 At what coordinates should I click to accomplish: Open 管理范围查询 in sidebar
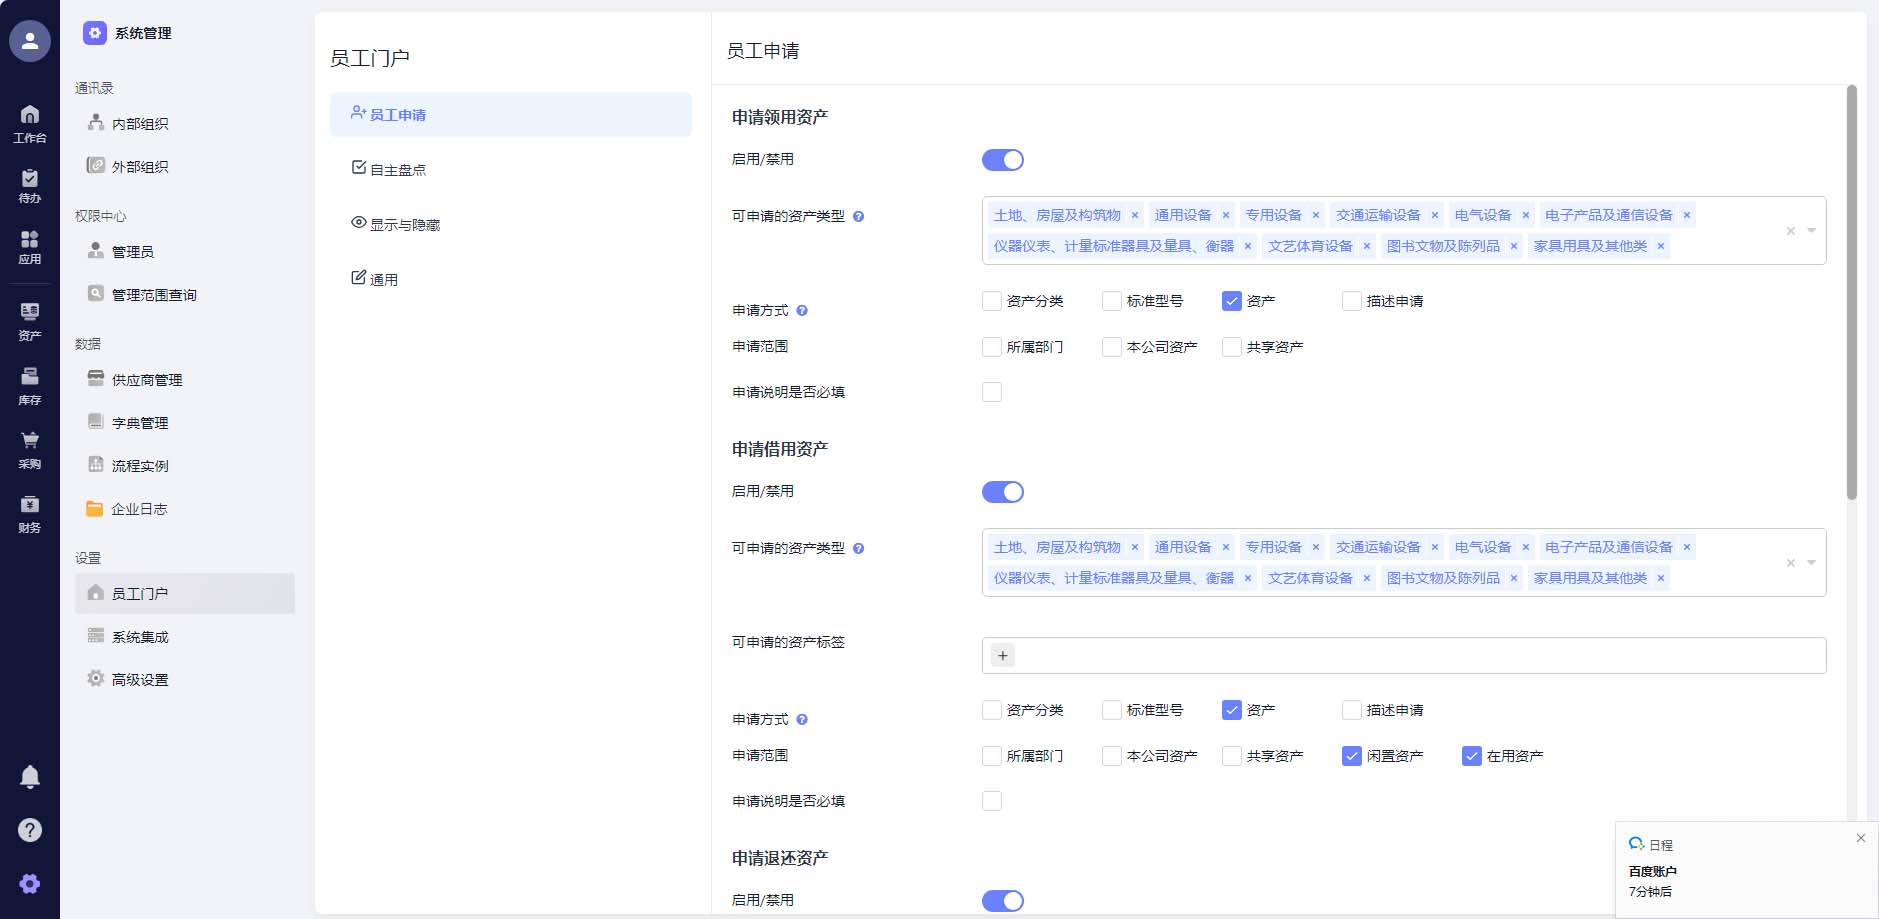tap(185, 295)
